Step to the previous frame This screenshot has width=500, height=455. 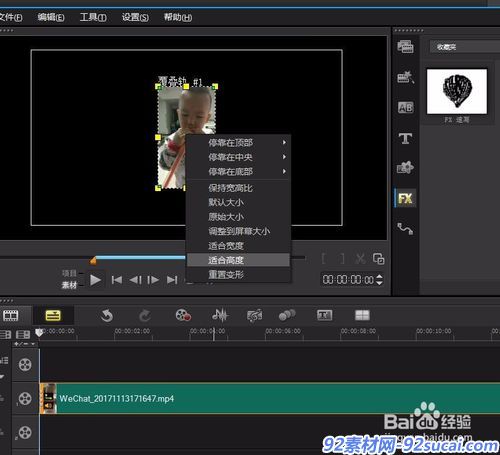(135, 280)
